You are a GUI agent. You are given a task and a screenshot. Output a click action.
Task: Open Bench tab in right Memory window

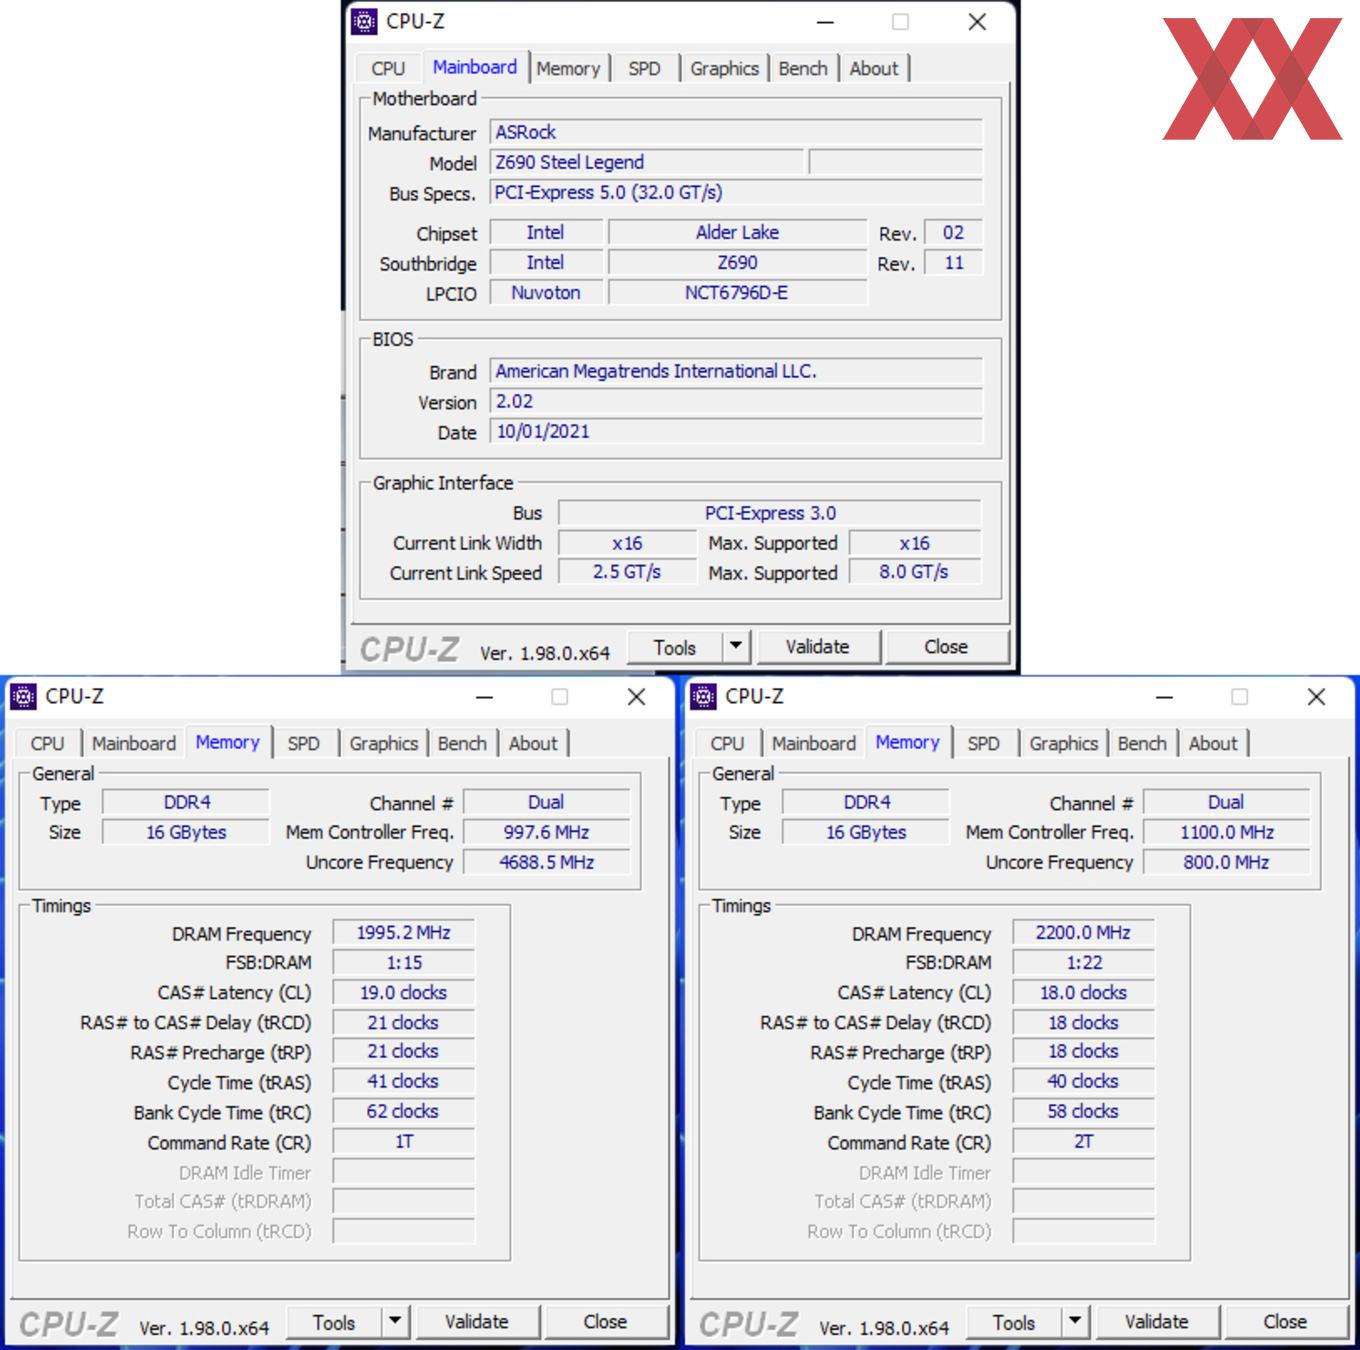coord(1142,743)
